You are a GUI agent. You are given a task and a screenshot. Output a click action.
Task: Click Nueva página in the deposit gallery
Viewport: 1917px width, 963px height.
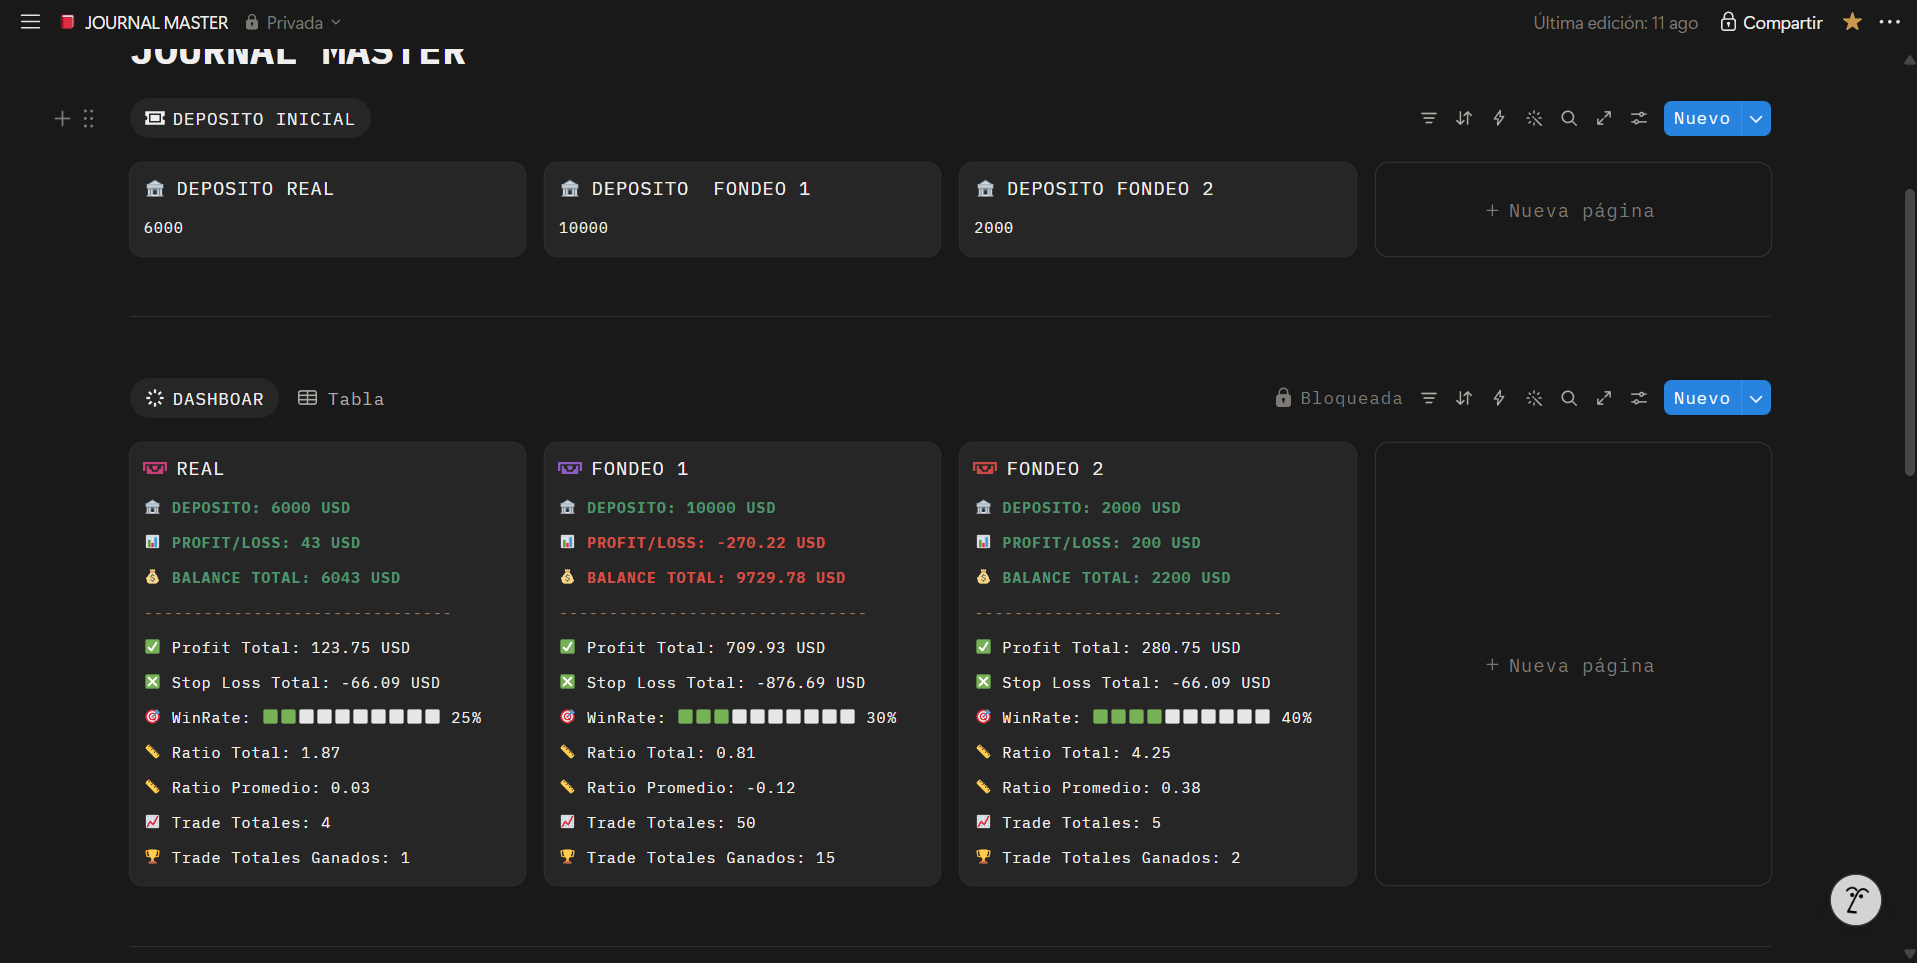tap(1573, 210)
